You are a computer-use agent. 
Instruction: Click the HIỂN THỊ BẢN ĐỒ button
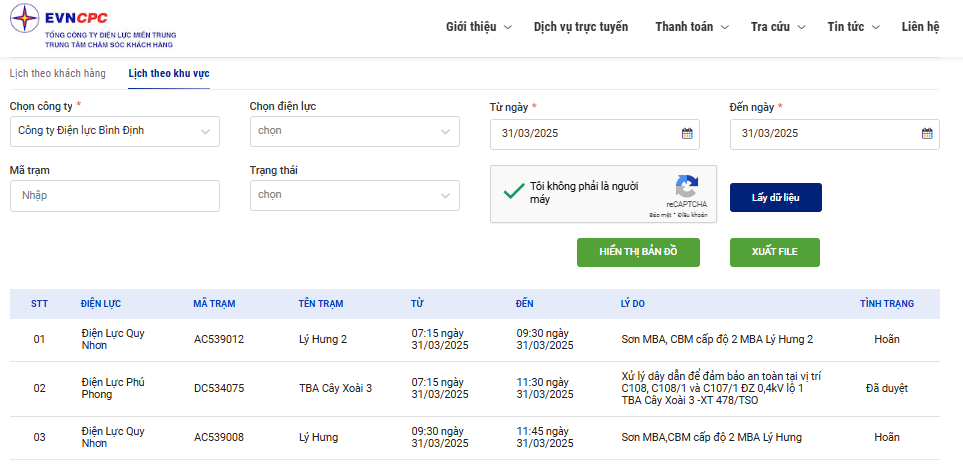pos(638,252)
